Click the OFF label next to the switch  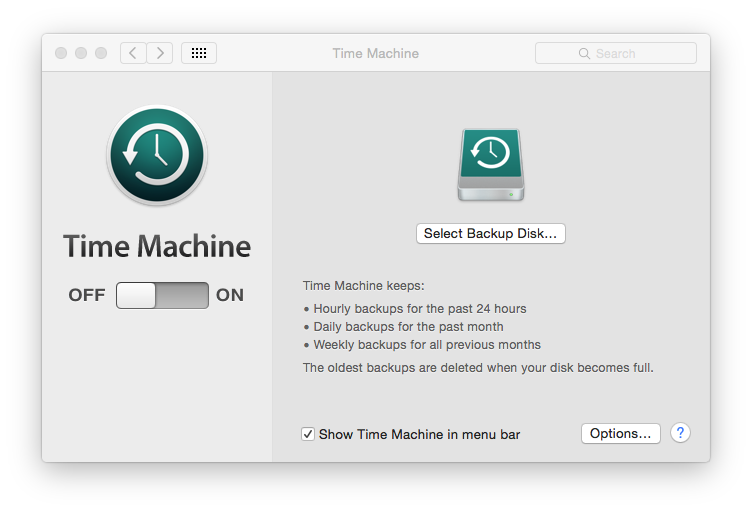pyautogui.click(x=87, y=295)
